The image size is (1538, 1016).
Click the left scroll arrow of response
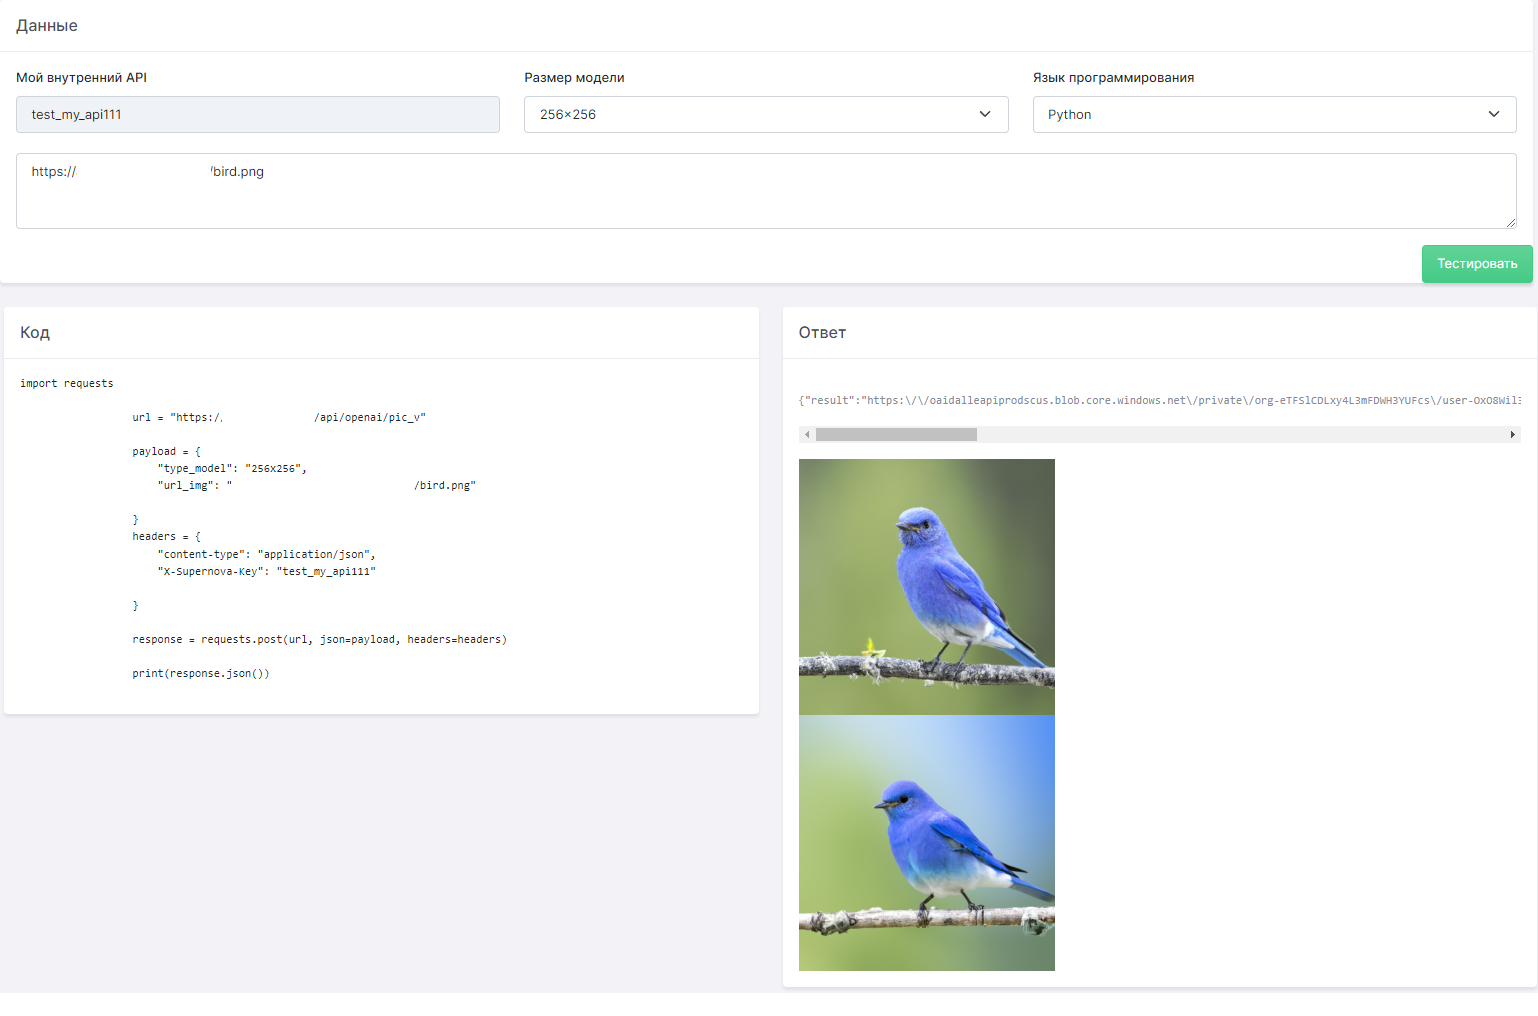pyautogui.click(x=807, y=435)
